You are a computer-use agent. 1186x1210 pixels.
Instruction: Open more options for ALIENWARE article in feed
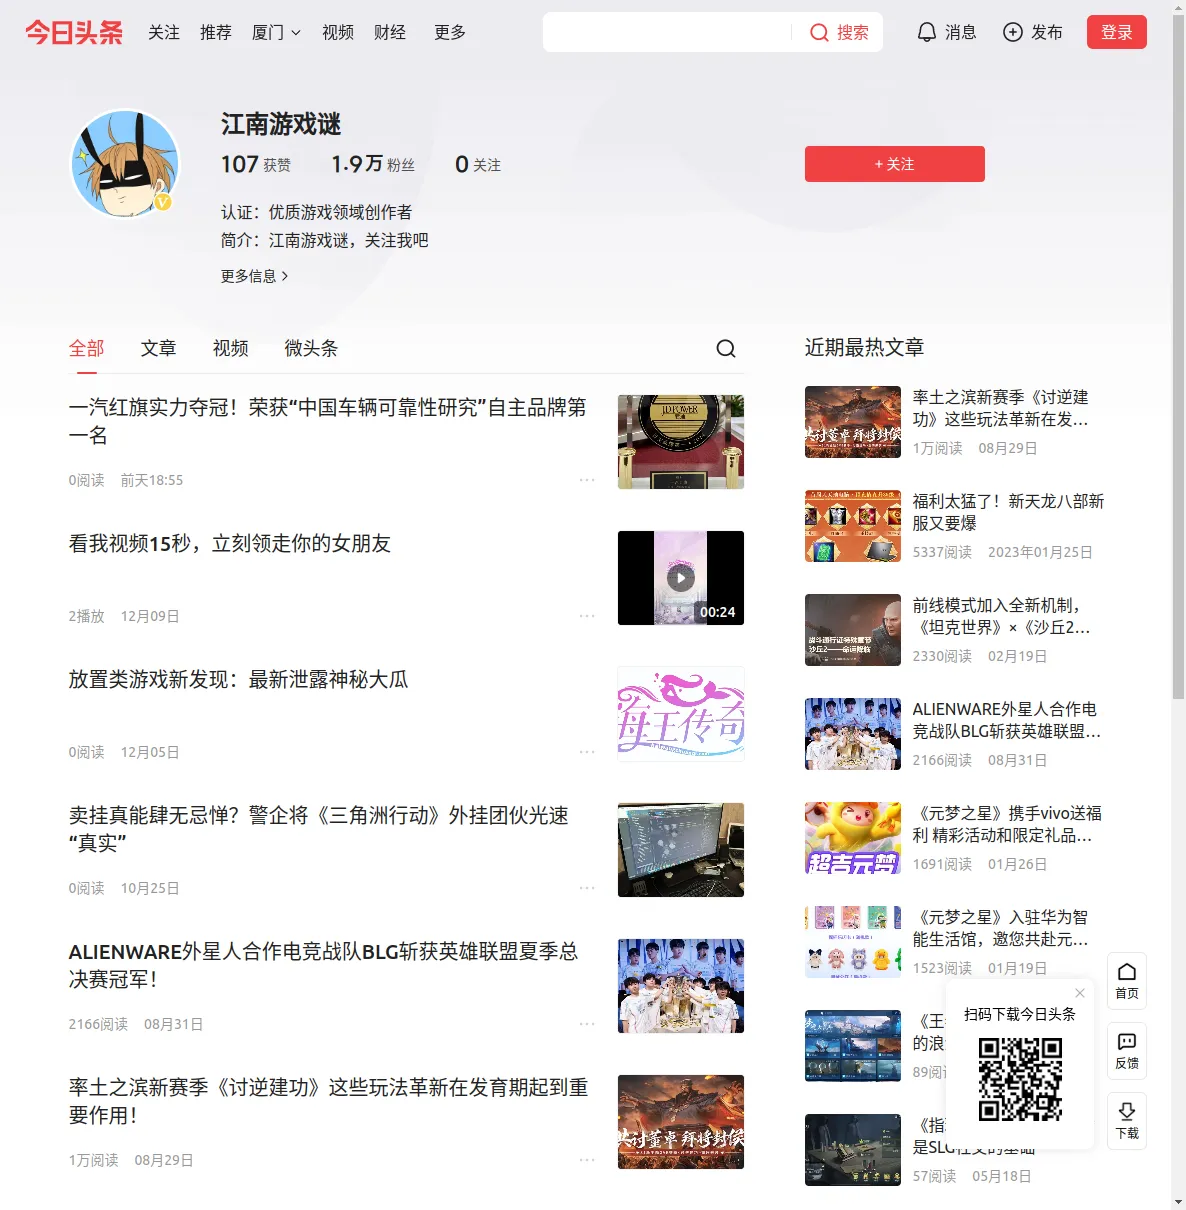coord(587,1024)
